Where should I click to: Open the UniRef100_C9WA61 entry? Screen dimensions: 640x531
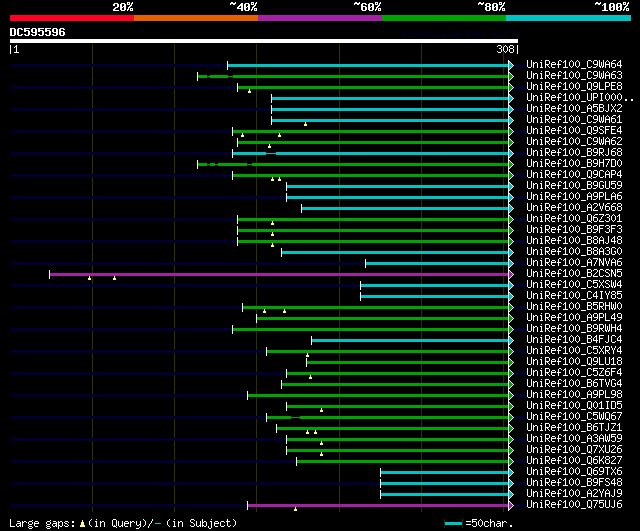point(574,120)
